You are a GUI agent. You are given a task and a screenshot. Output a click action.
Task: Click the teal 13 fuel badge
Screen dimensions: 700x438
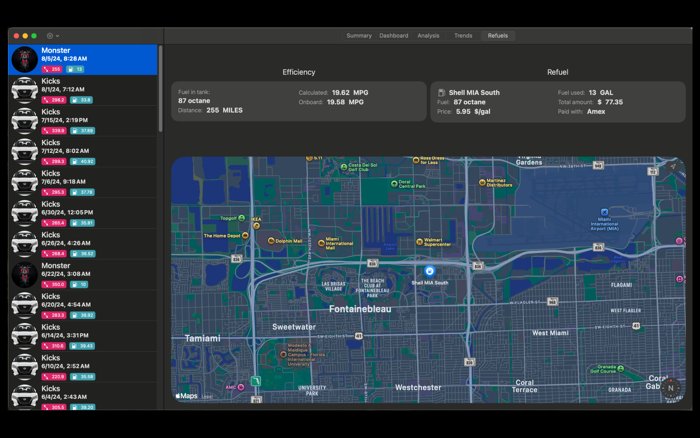pos(75,69)
